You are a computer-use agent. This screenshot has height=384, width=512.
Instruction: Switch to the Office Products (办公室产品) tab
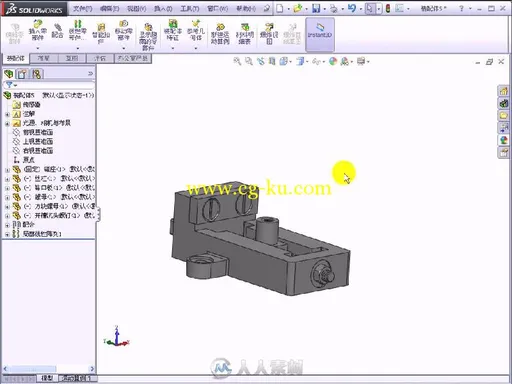[x=133, y=58]
